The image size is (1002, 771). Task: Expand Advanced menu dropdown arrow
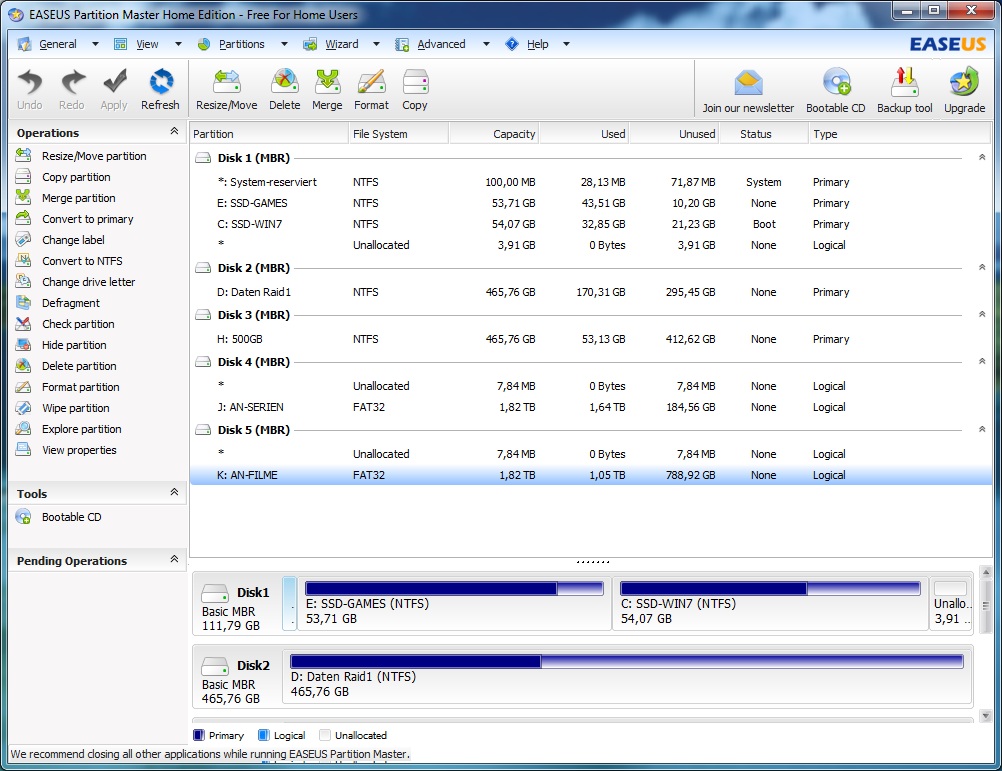click(x=486, y=44)
